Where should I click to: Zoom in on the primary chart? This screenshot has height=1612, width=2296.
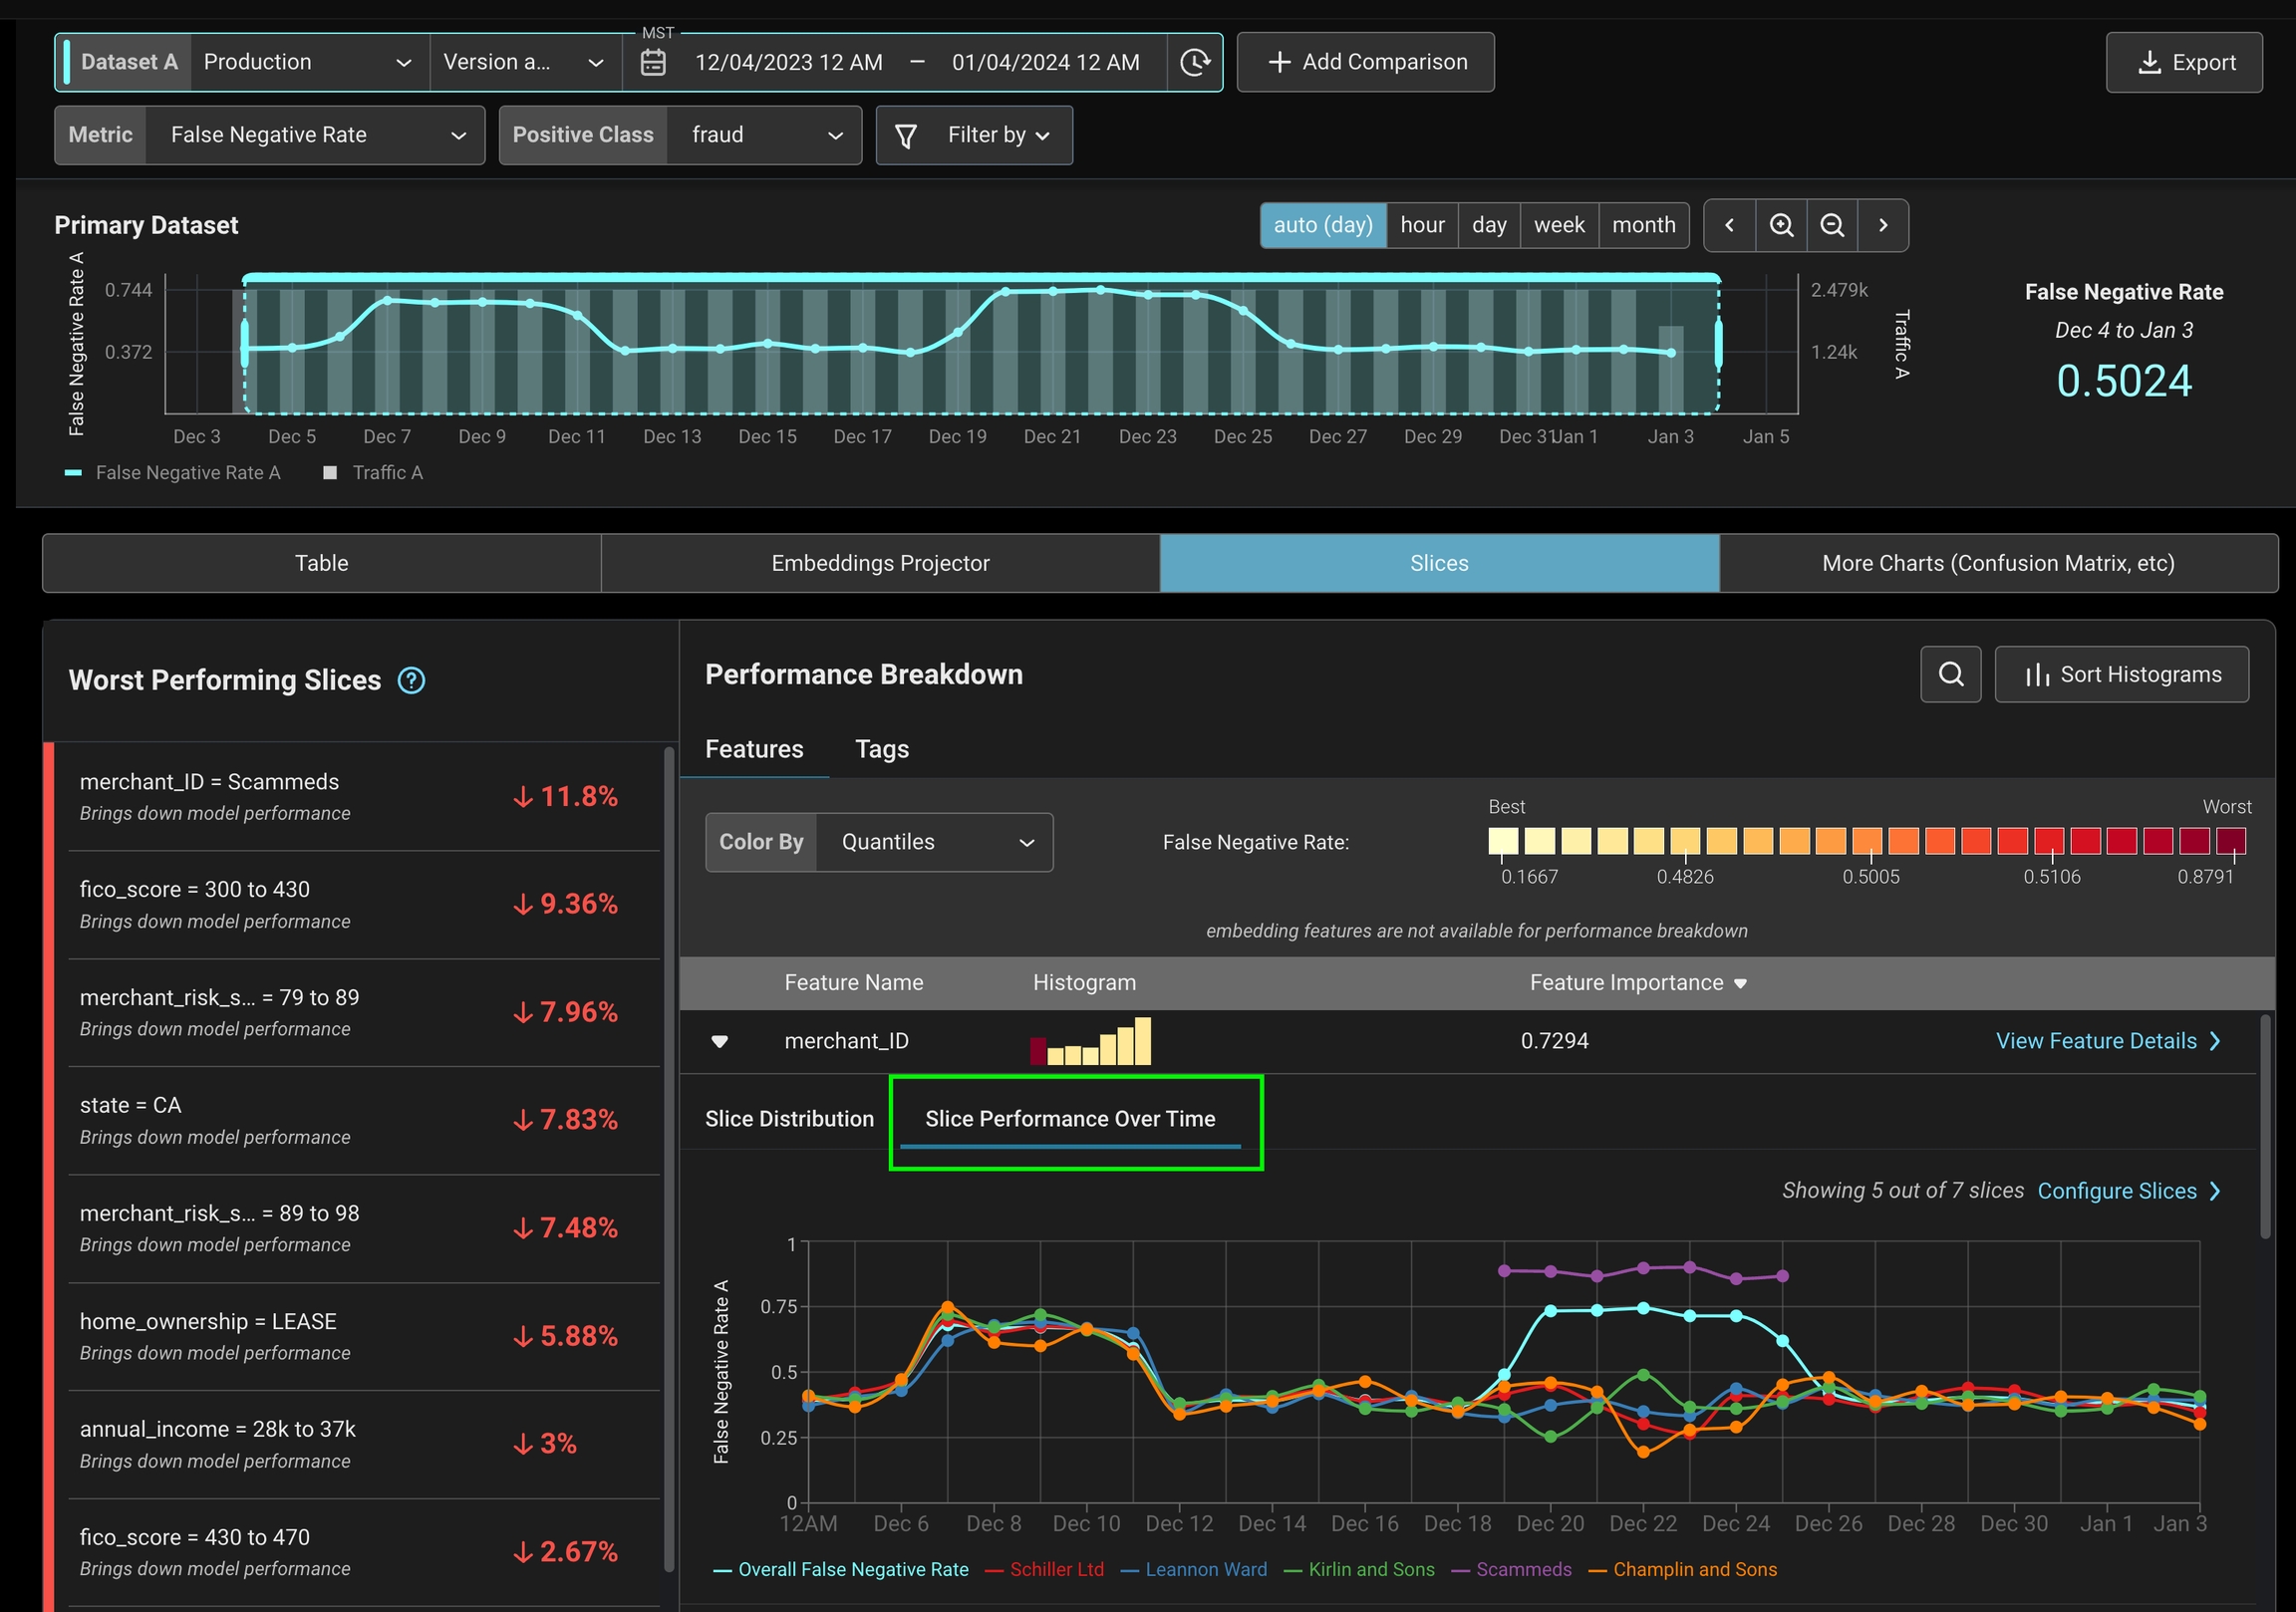(x=1781, y=225)
